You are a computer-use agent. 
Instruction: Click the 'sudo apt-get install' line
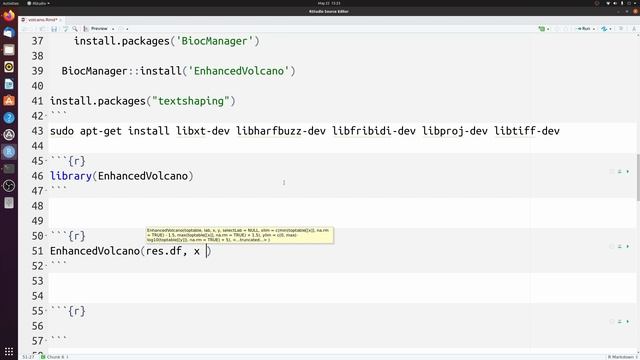pyautogui.click(x=304, y=131)
